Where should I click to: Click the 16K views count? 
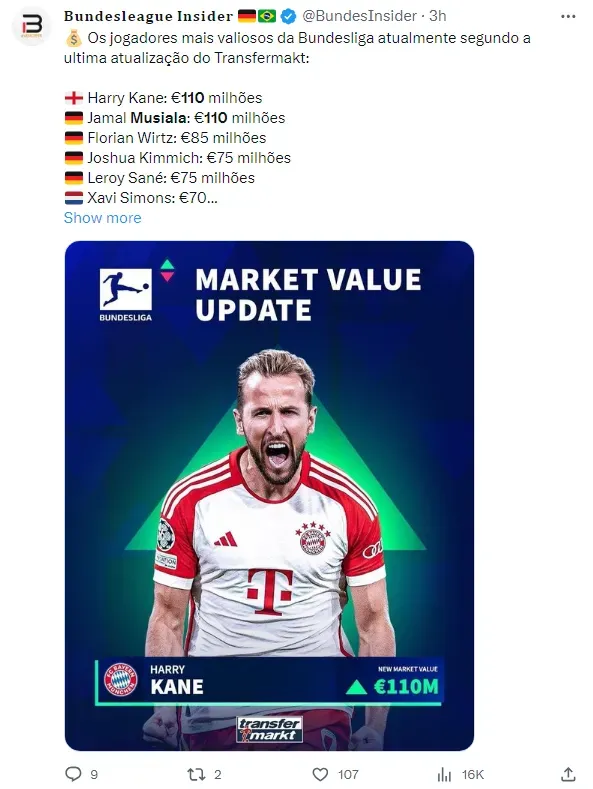pyautogui.click(x=473, y=774)
